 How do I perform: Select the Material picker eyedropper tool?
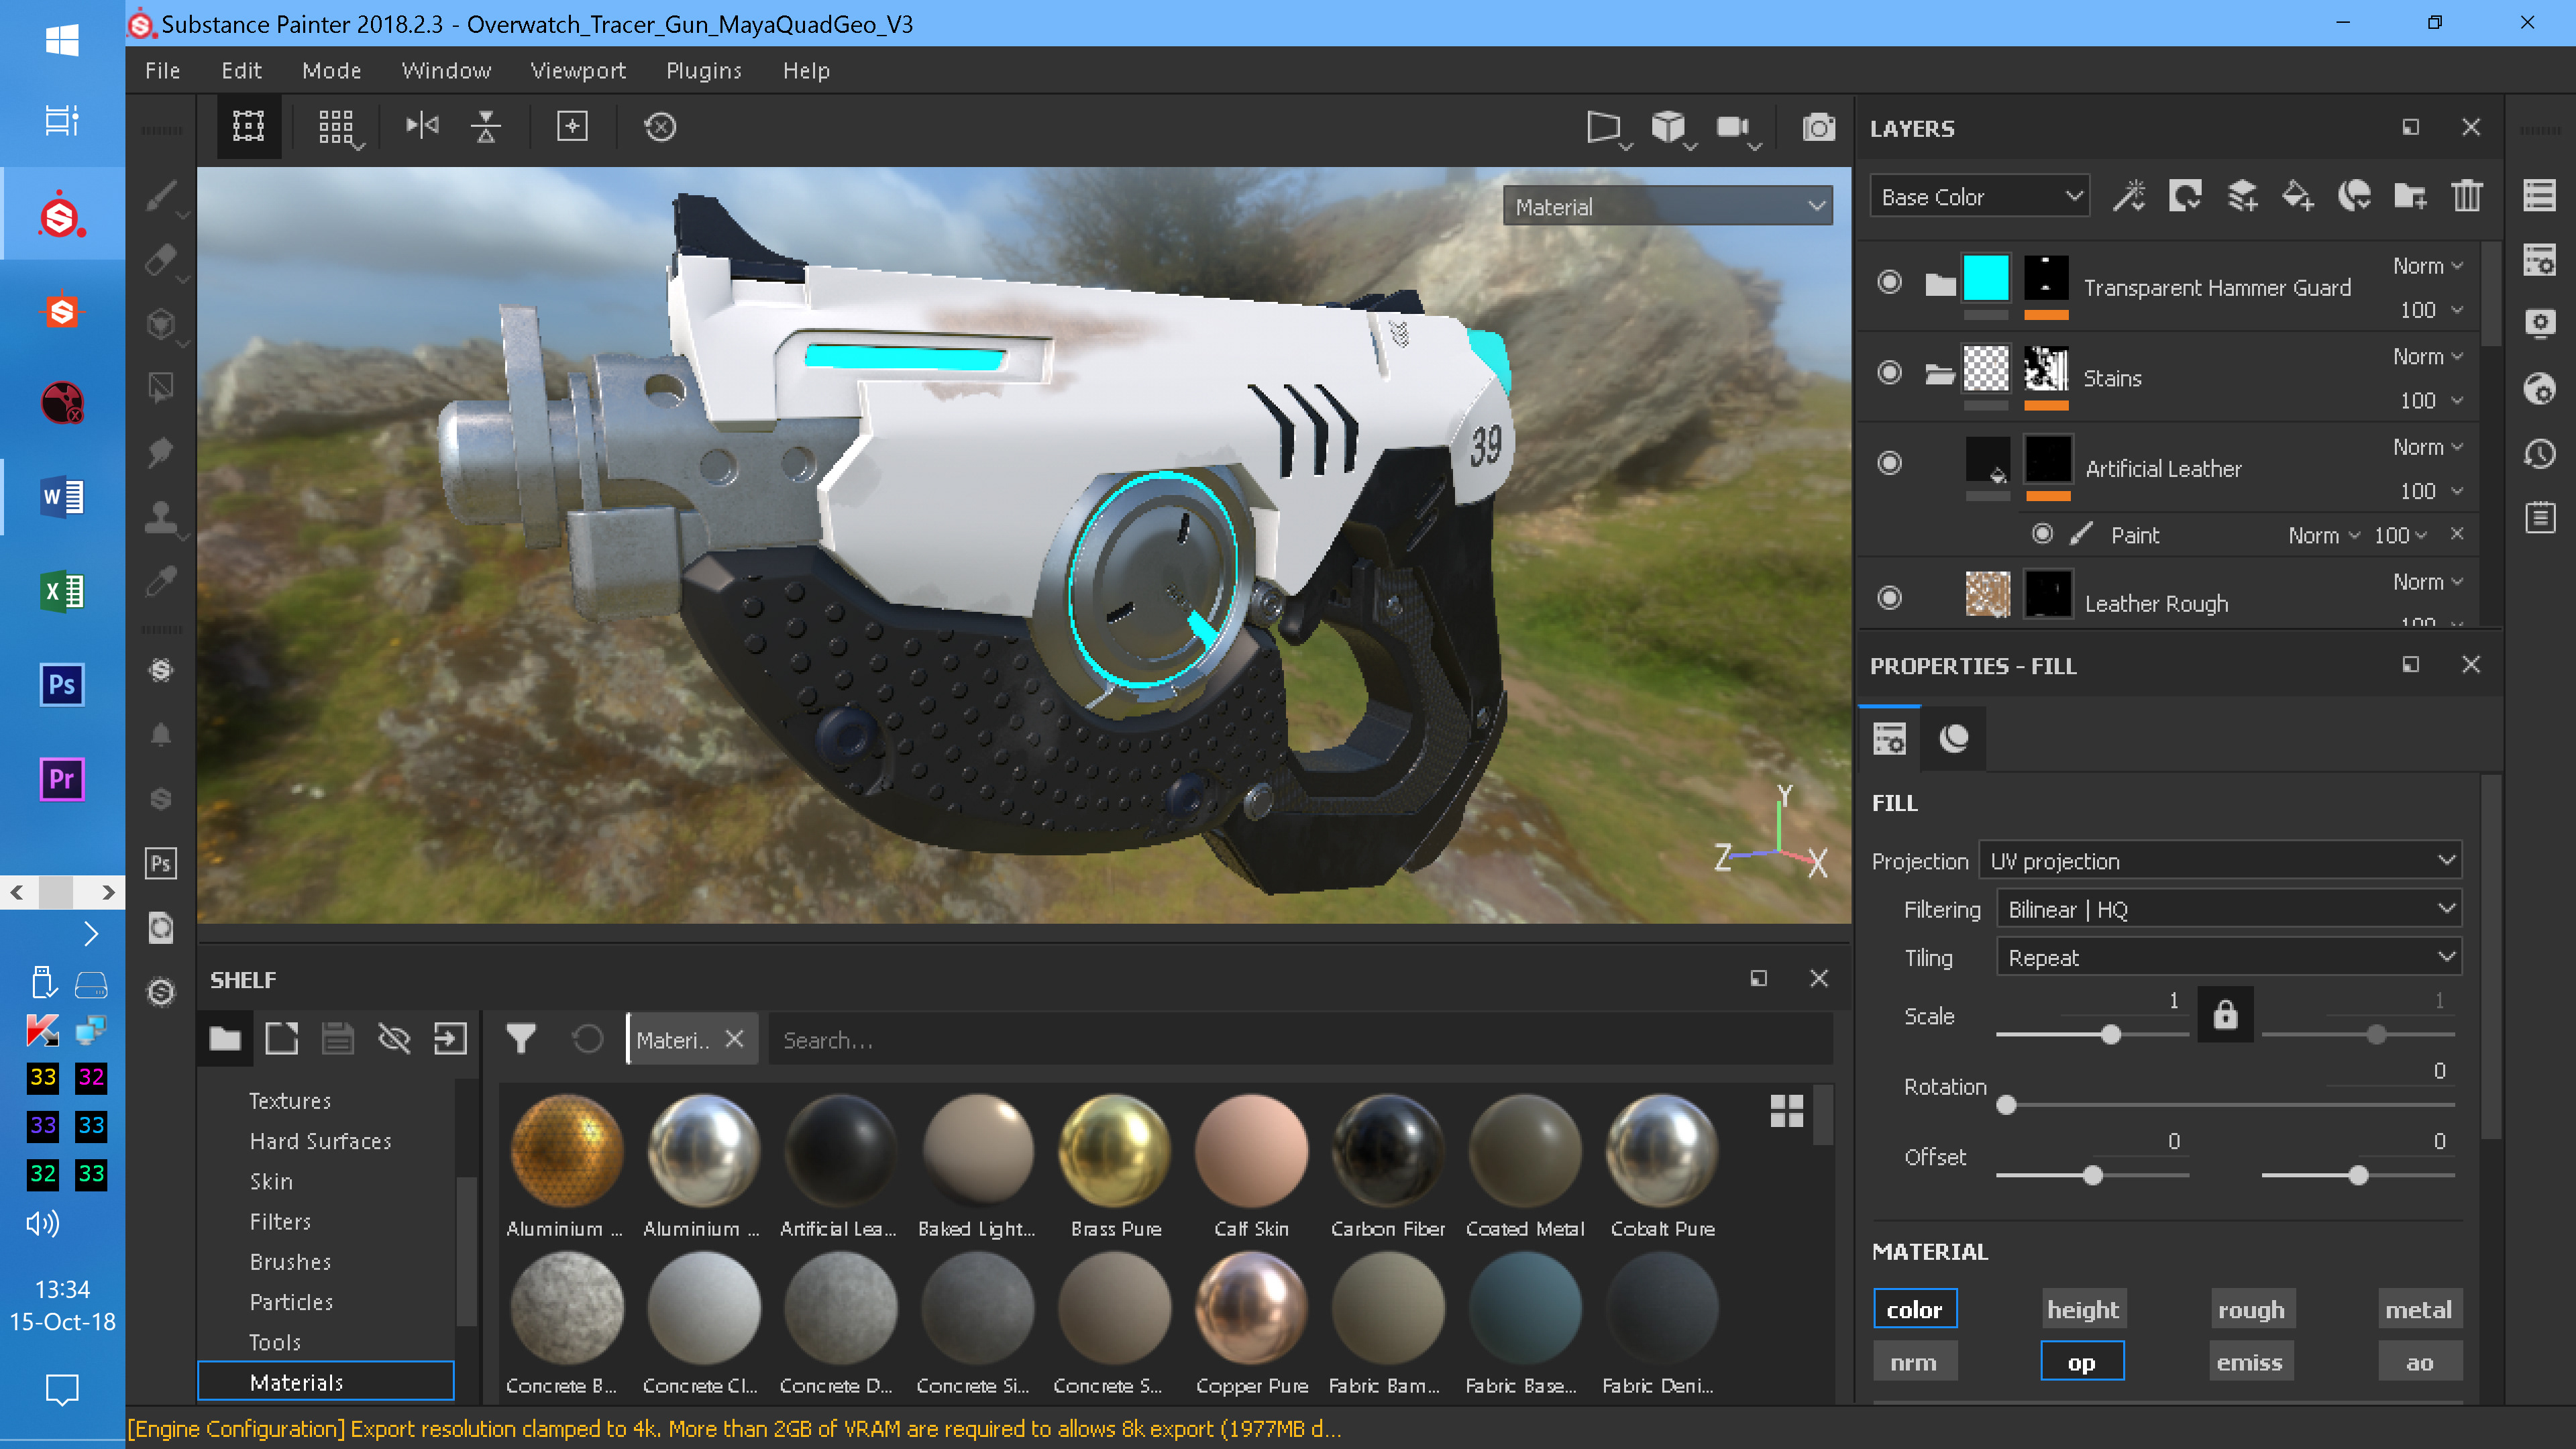[x=160, y=581]
